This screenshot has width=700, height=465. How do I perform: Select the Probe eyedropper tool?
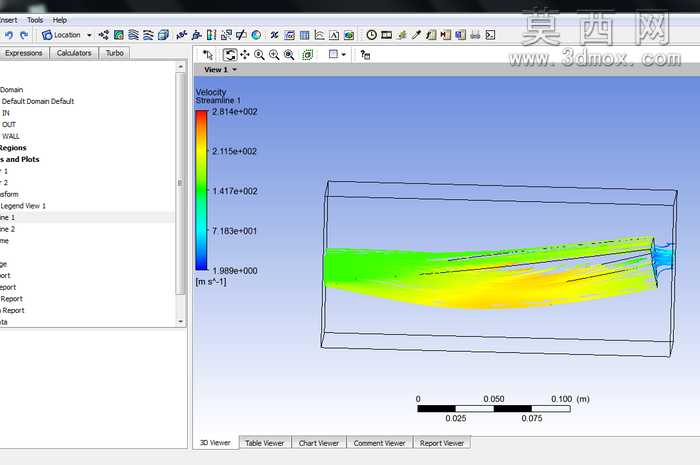tap(416, 35)
